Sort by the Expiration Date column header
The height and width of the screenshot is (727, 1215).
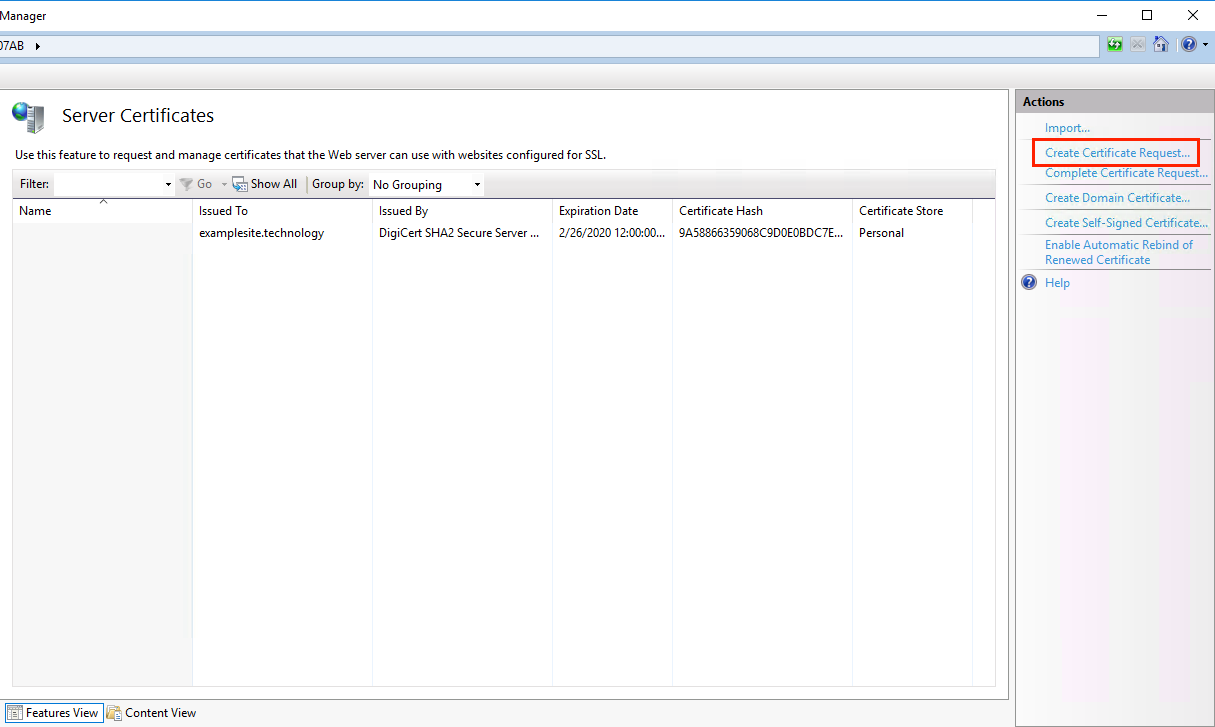pyautogui.click(x=598, y=211)
